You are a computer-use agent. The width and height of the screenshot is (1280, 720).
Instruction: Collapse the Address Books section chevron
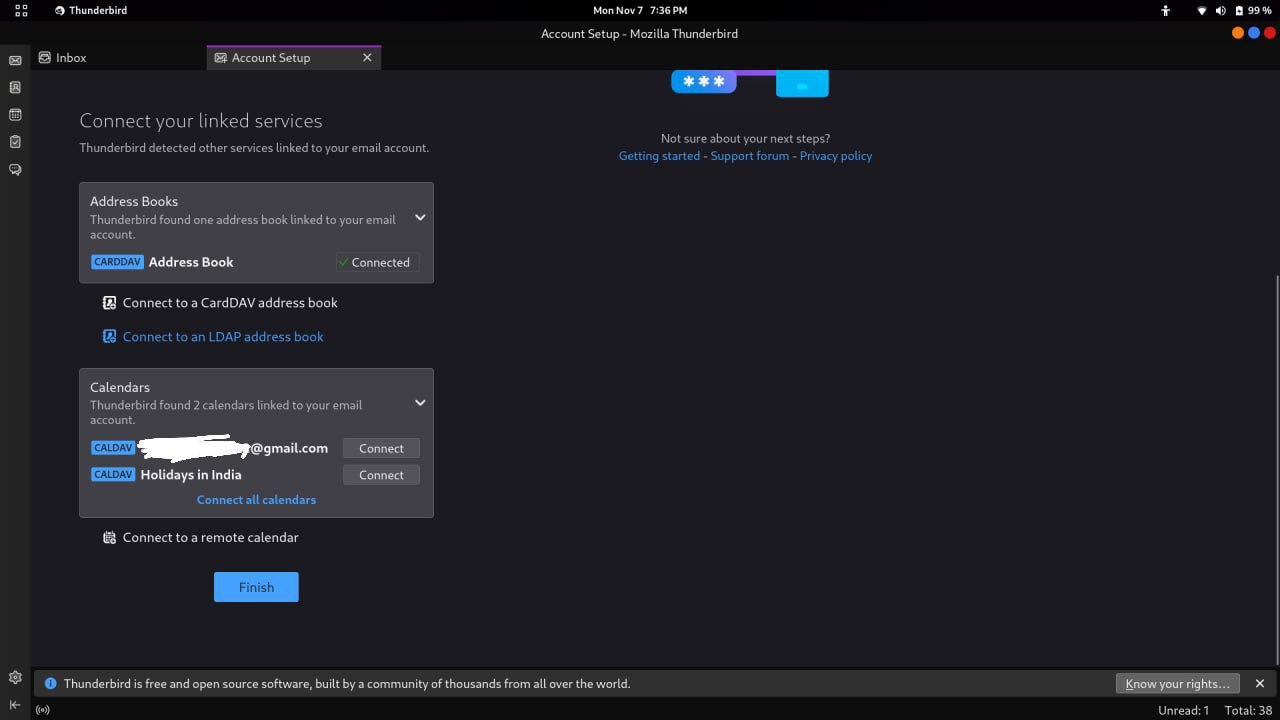click(420, 217)
